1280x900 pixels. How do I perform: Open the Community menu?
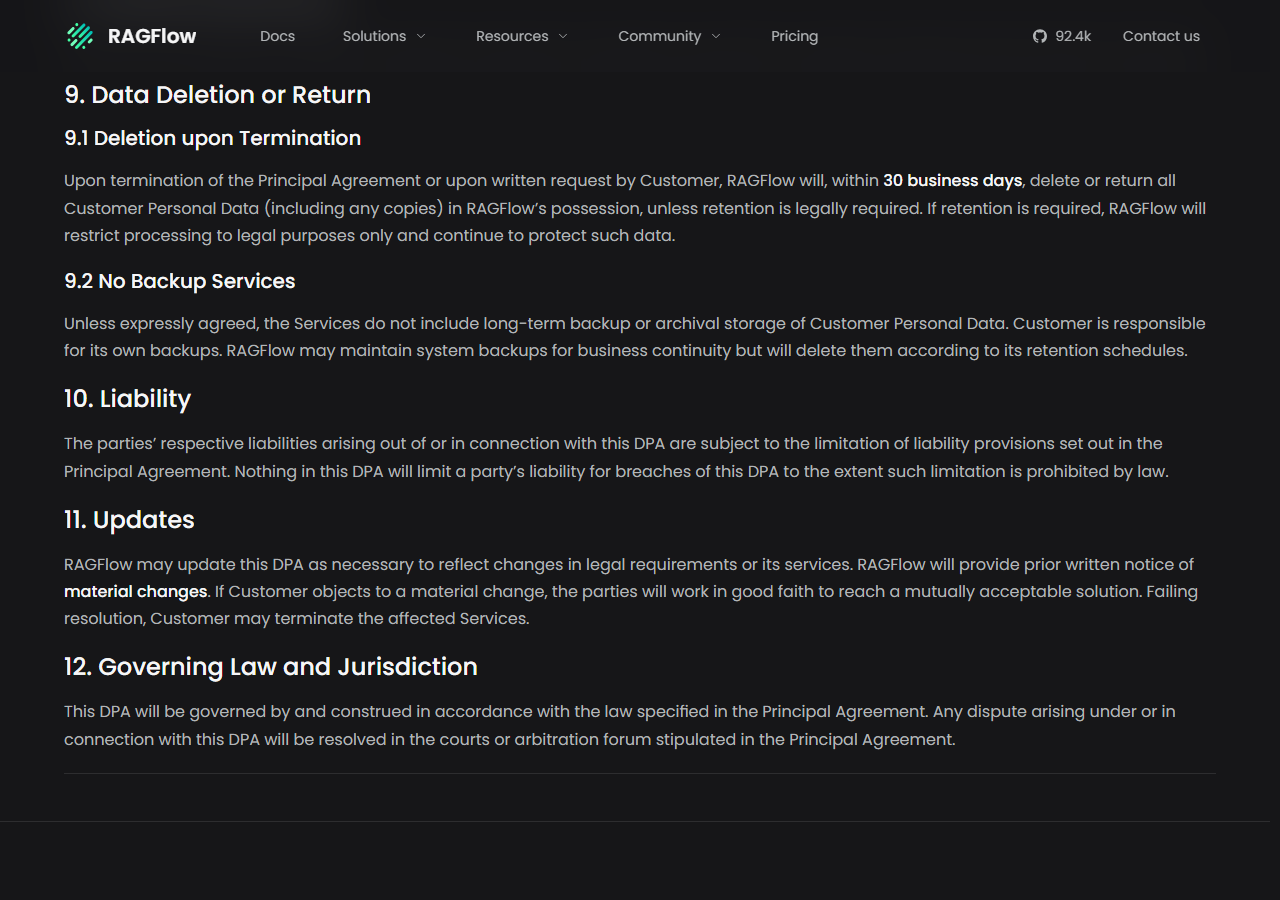[659, 36]
